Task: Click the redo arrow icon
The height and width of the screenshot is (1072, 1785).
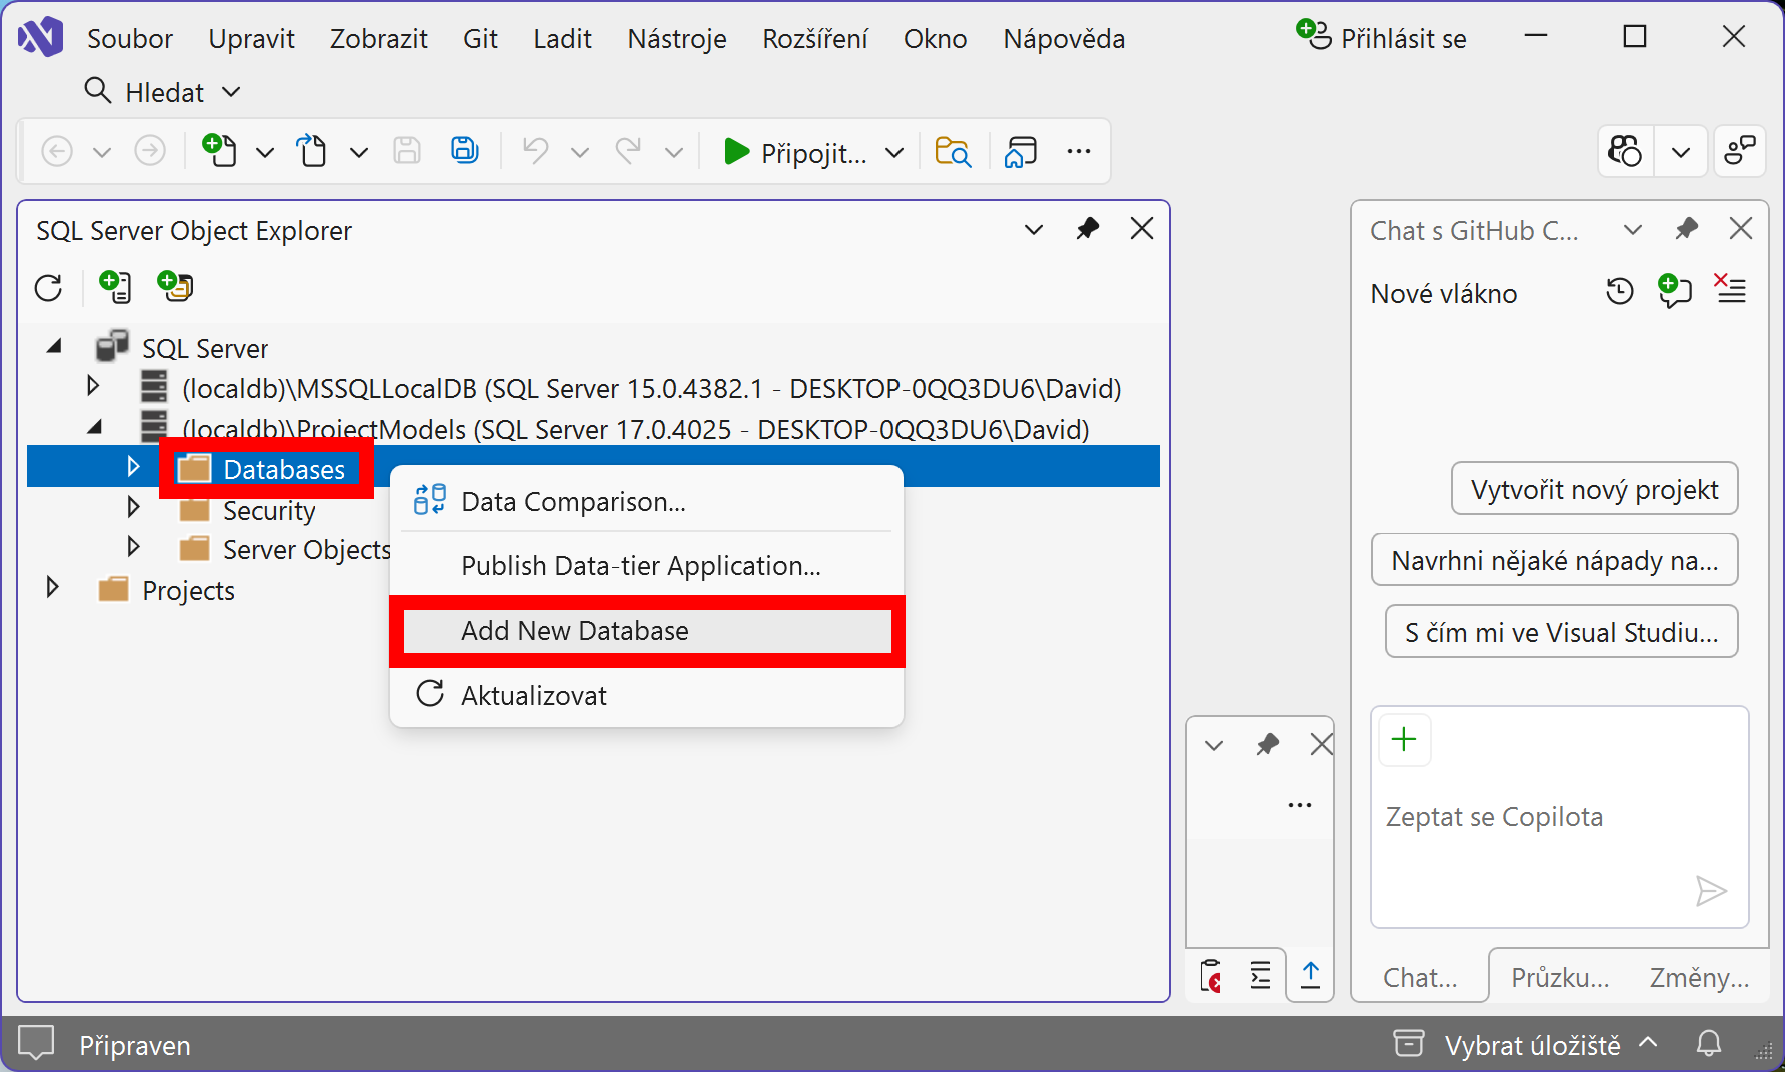Action: click(x=628, y=151)
